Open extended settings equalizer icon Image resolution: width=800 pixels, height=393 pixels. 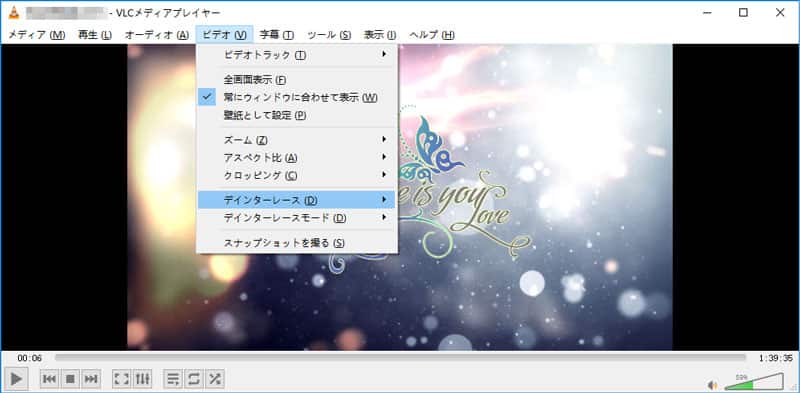click(142, 379)
